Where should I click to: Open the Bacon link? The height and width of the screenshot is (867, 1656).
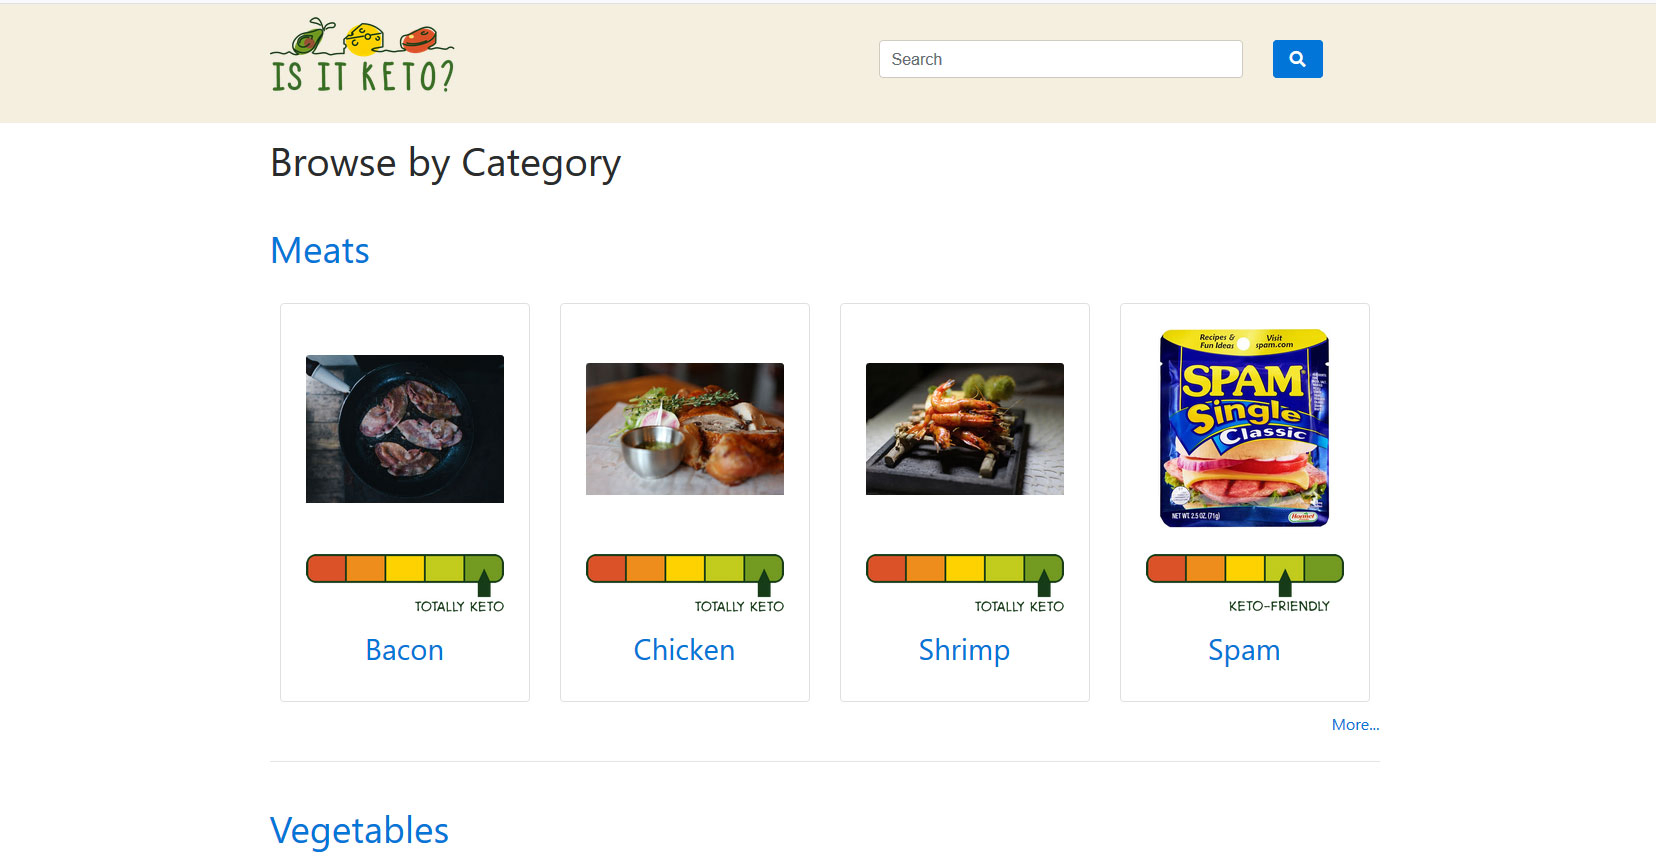click(405, 650)
